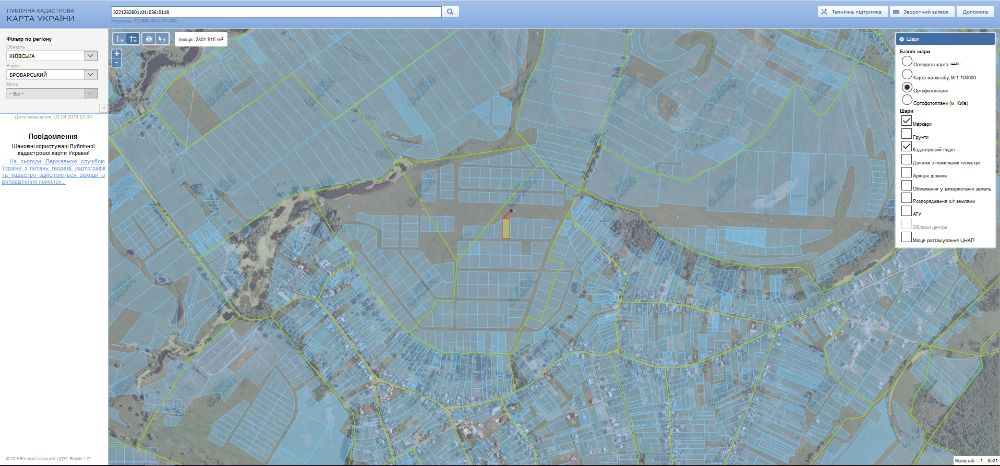Open the Допомога help button
The image size is (1000, 466).
975,11
